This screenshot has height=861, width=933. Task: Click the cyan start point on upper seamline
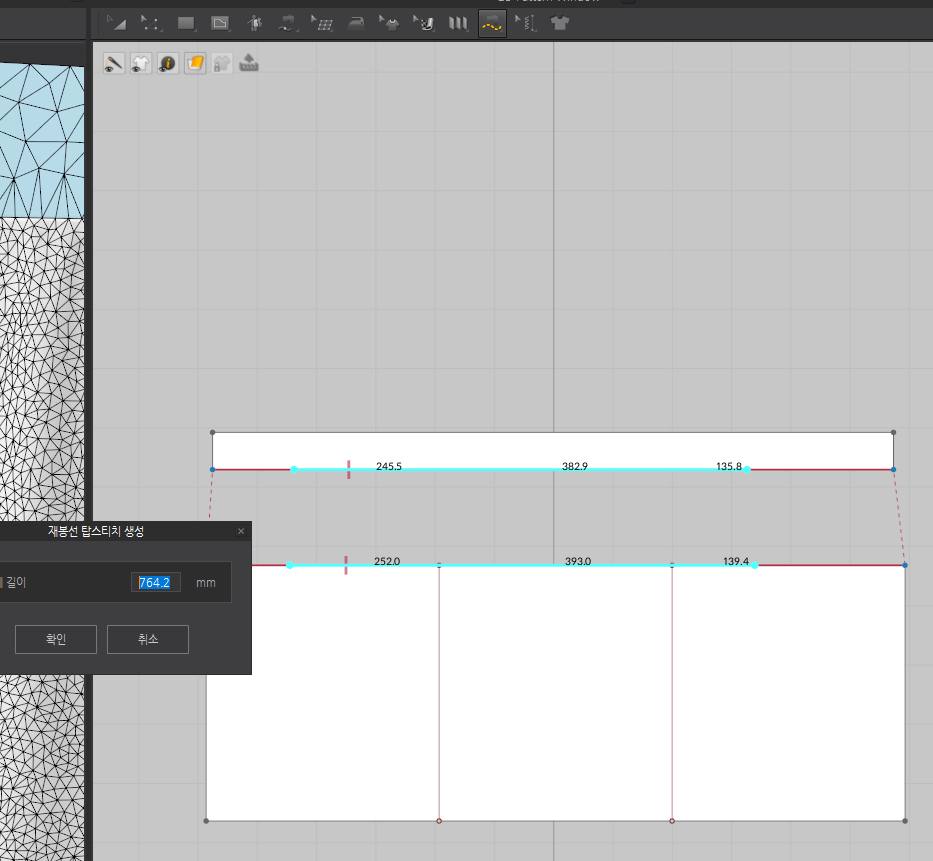[294, 469]
